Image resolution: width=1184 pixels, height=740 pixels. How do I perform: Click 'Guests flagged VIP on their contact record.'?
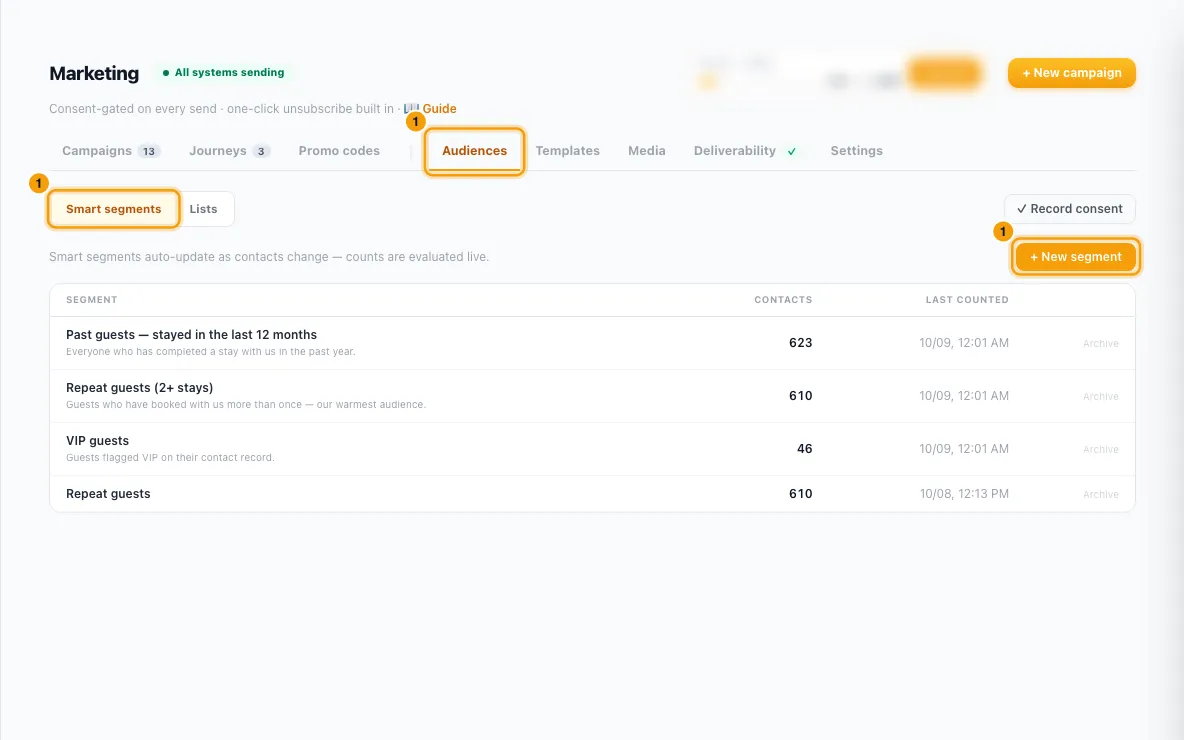tap(170, 458)
